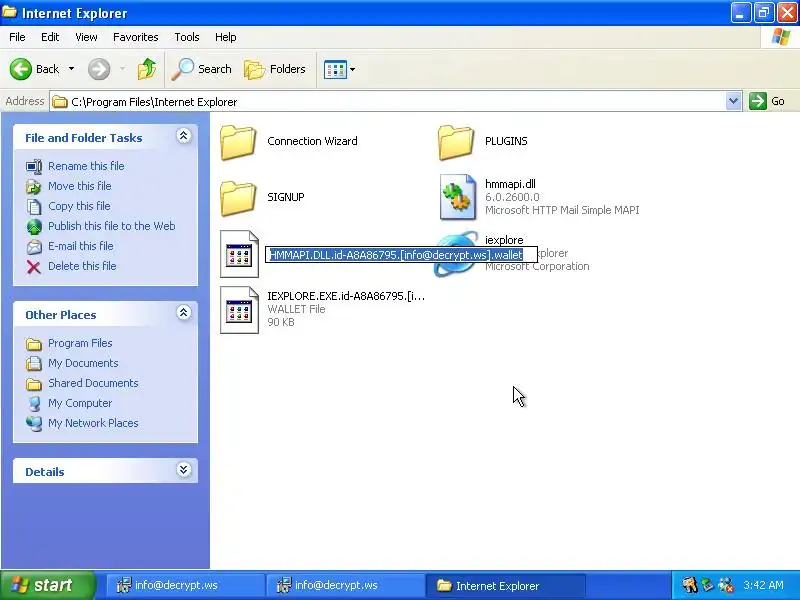This screenshot has height=600, width=800.
Task: Click Delete this file link
Action: [82, 266]
